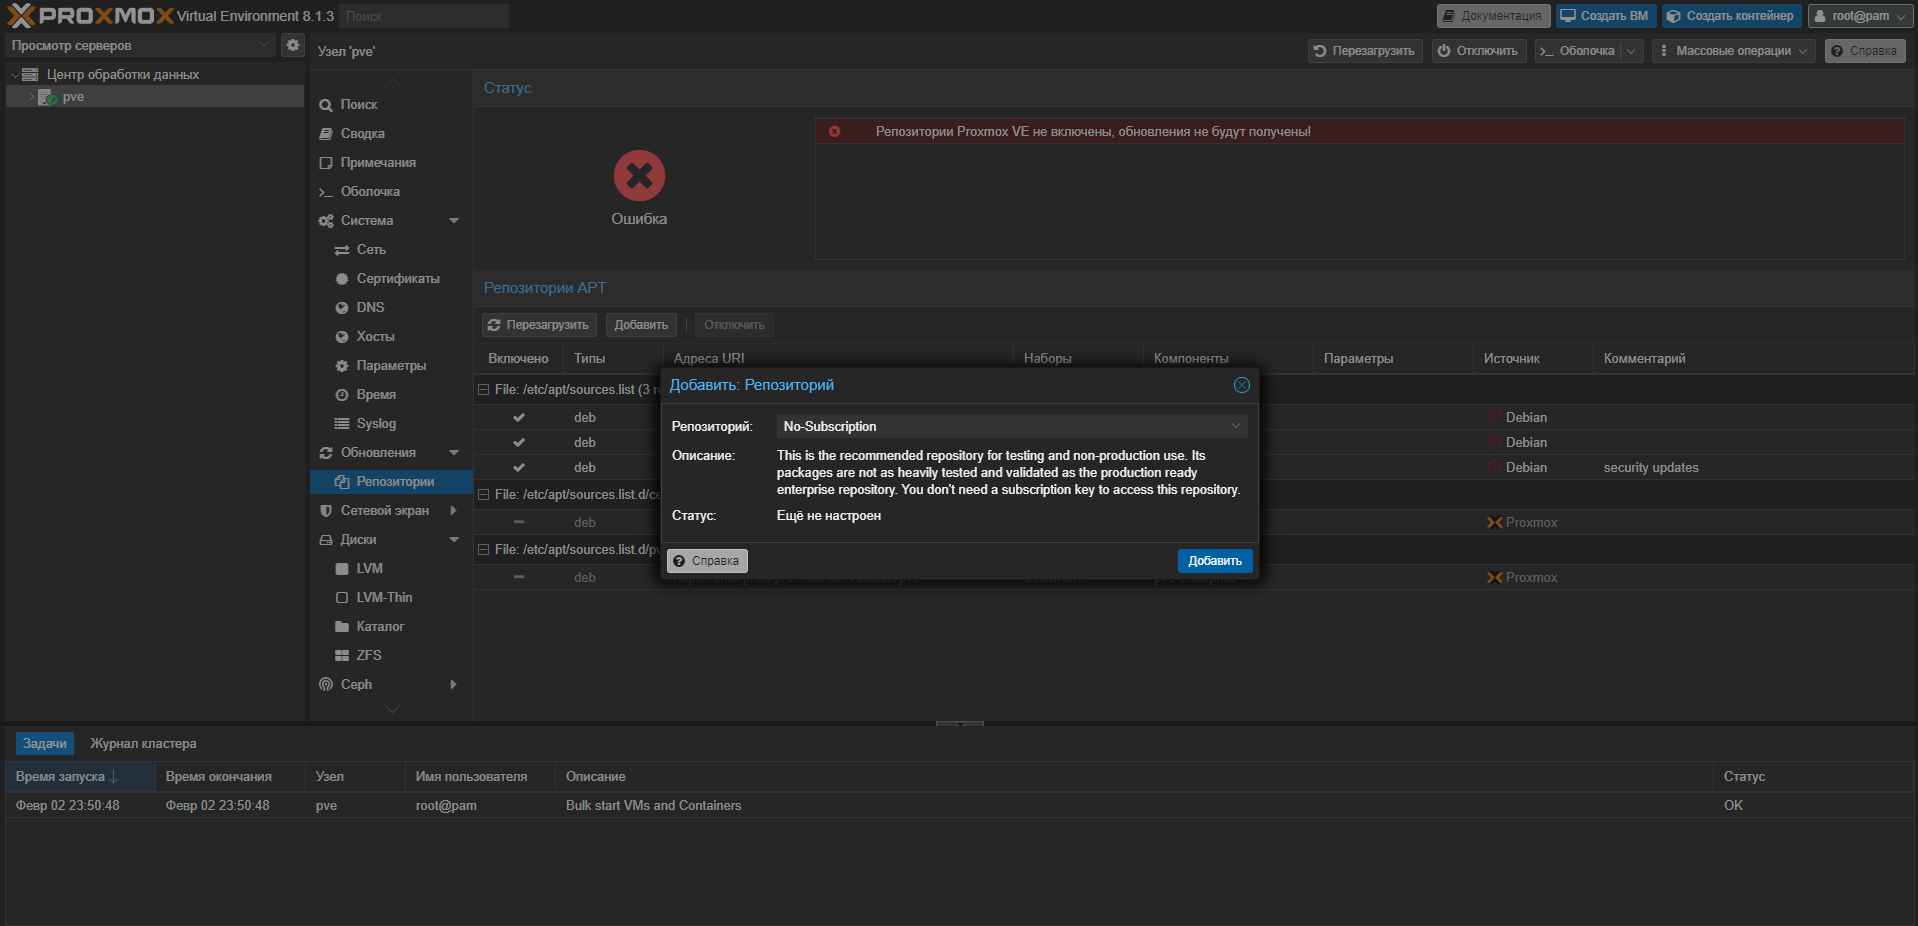
Task: Open Поиск in node menu
Action: (391, 104)
